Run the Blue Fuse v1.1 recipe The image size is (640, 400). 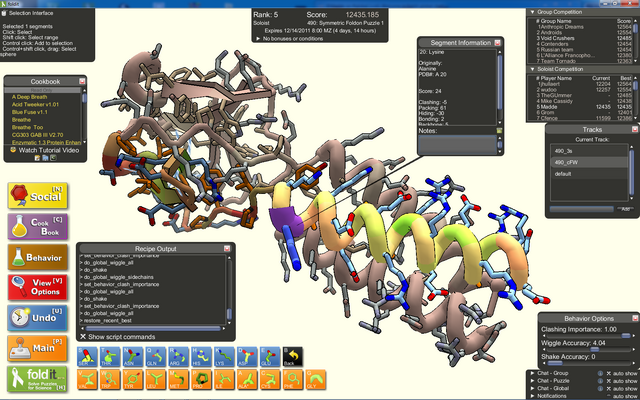point(30,112)
